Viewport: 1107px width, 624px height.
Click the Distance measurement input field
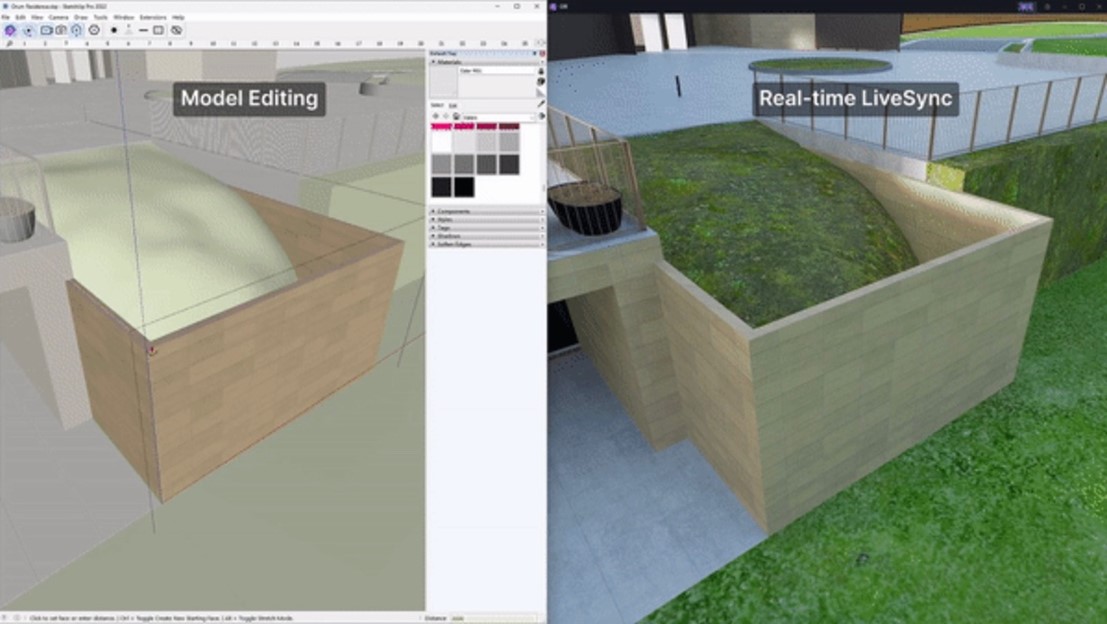point(492,618)
